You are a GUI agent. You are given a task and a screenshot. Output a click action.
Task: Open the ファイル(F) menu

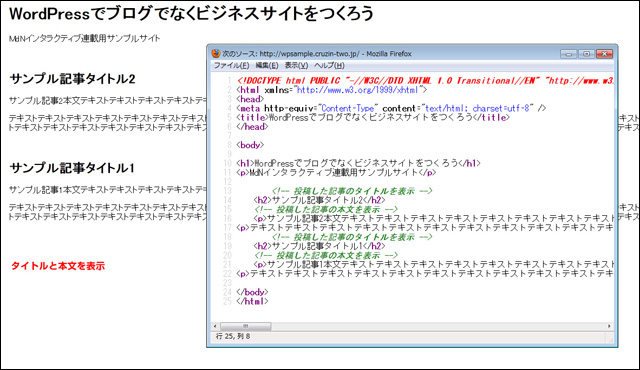pyautogui.click(x=231, y=65)
